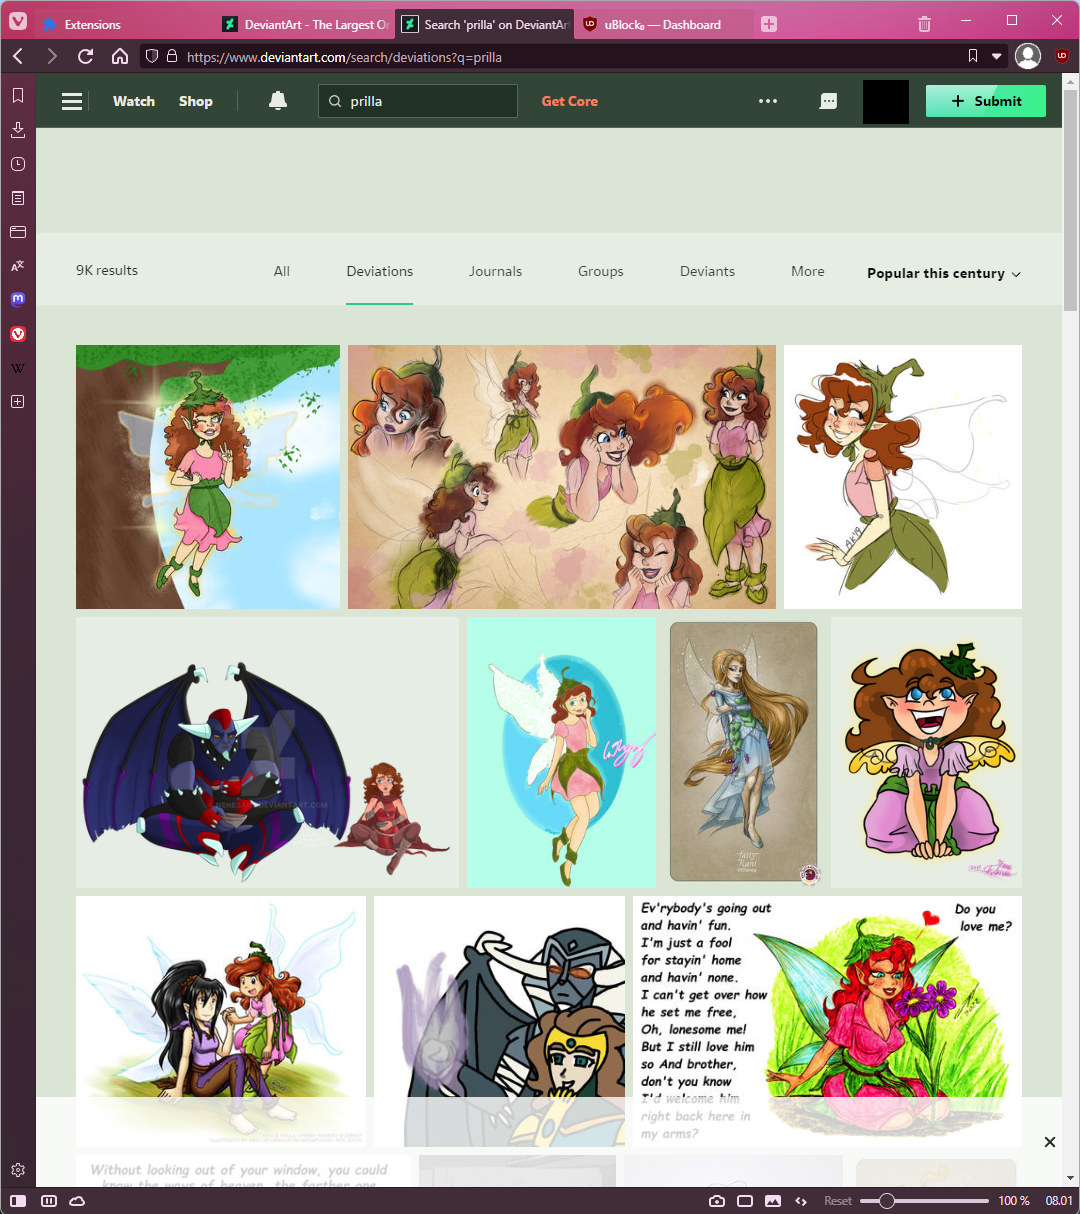Select the All results tab
This screenshot has width=1080, height=1214.
point(282,271)
